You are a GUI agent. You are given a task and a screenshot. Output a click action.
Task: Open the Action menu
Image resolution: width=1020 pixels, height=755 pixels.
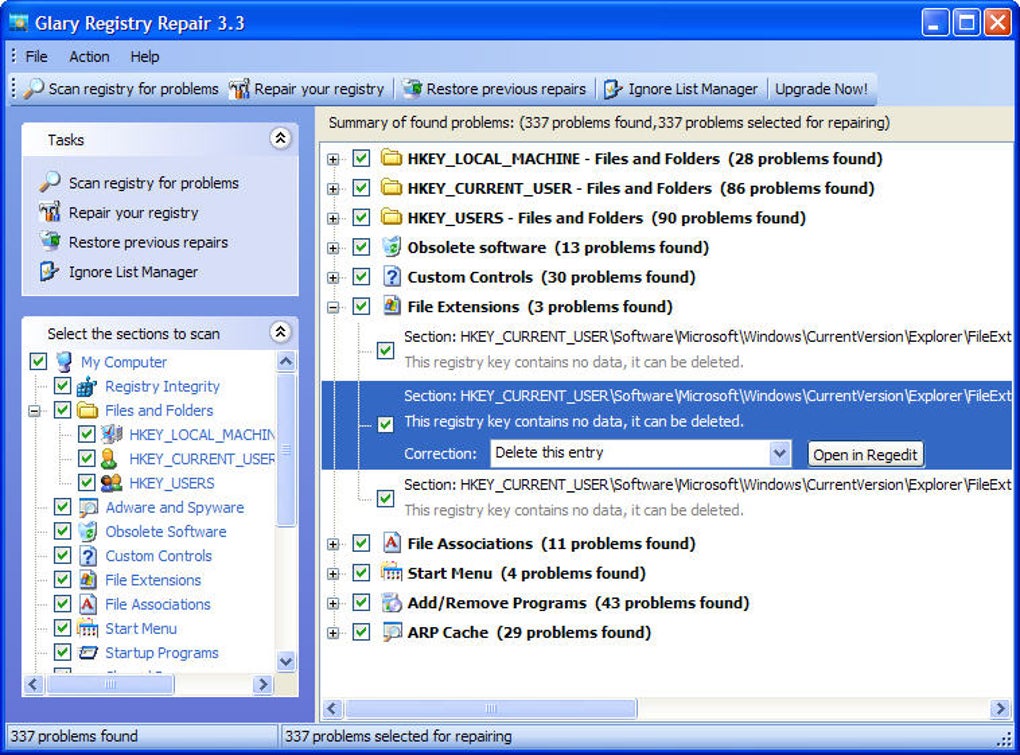(89, 57)
